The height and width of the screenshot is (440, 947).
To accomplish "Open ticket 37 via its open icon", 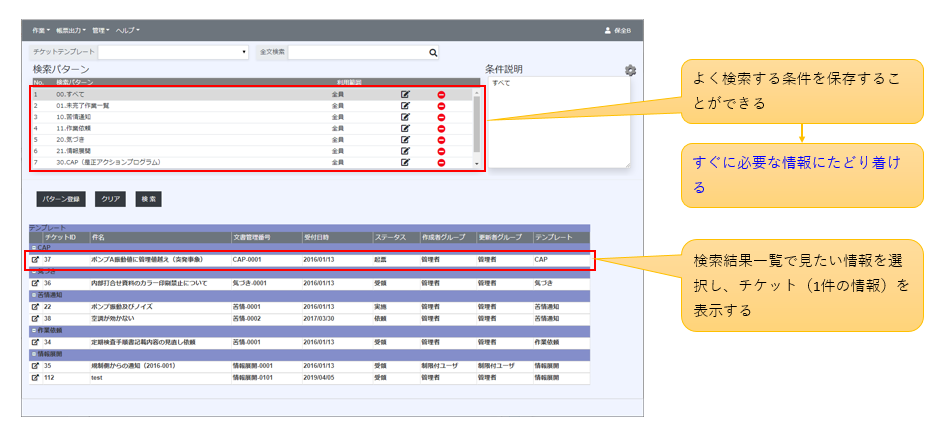I will tap(36, 259).
